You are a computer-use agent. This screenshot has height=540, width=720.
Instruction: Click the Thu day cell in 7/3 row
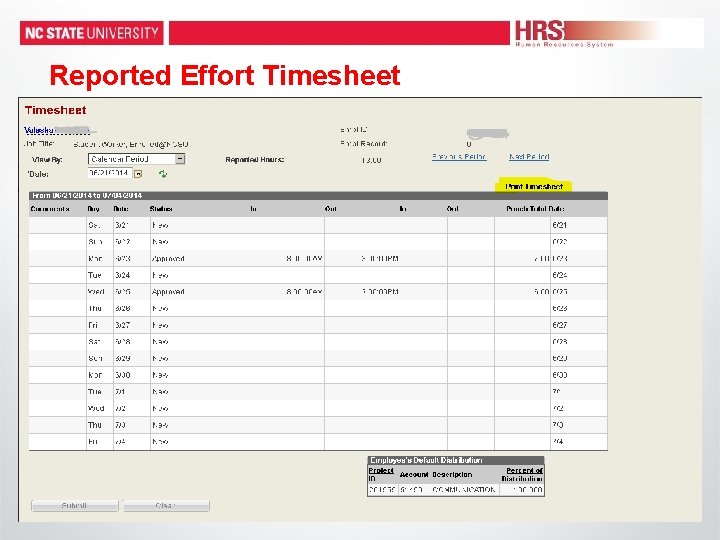pyautogui.click(x=95, y=425)
